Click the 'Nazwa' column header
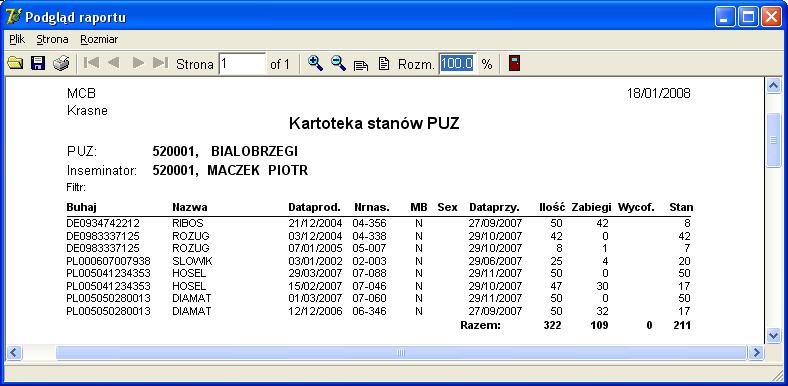788x386 pixels. point(189,207)
